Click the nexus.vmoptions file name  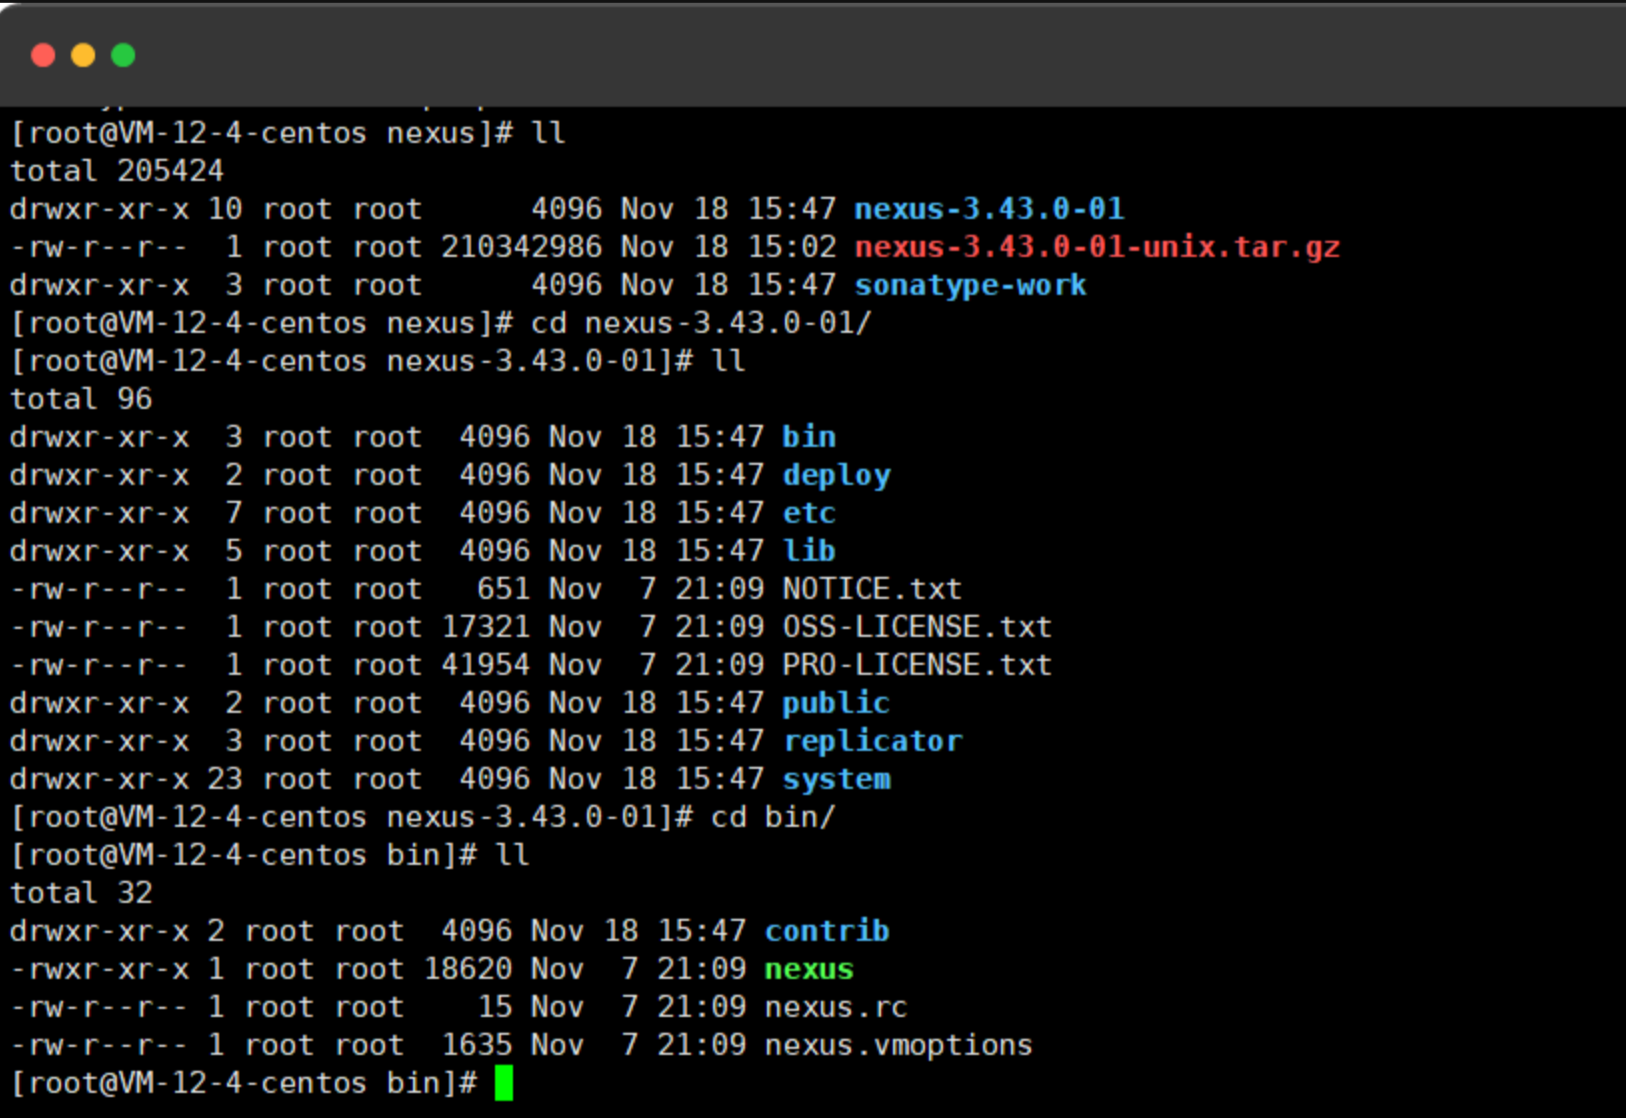[x=898, y=1045]
